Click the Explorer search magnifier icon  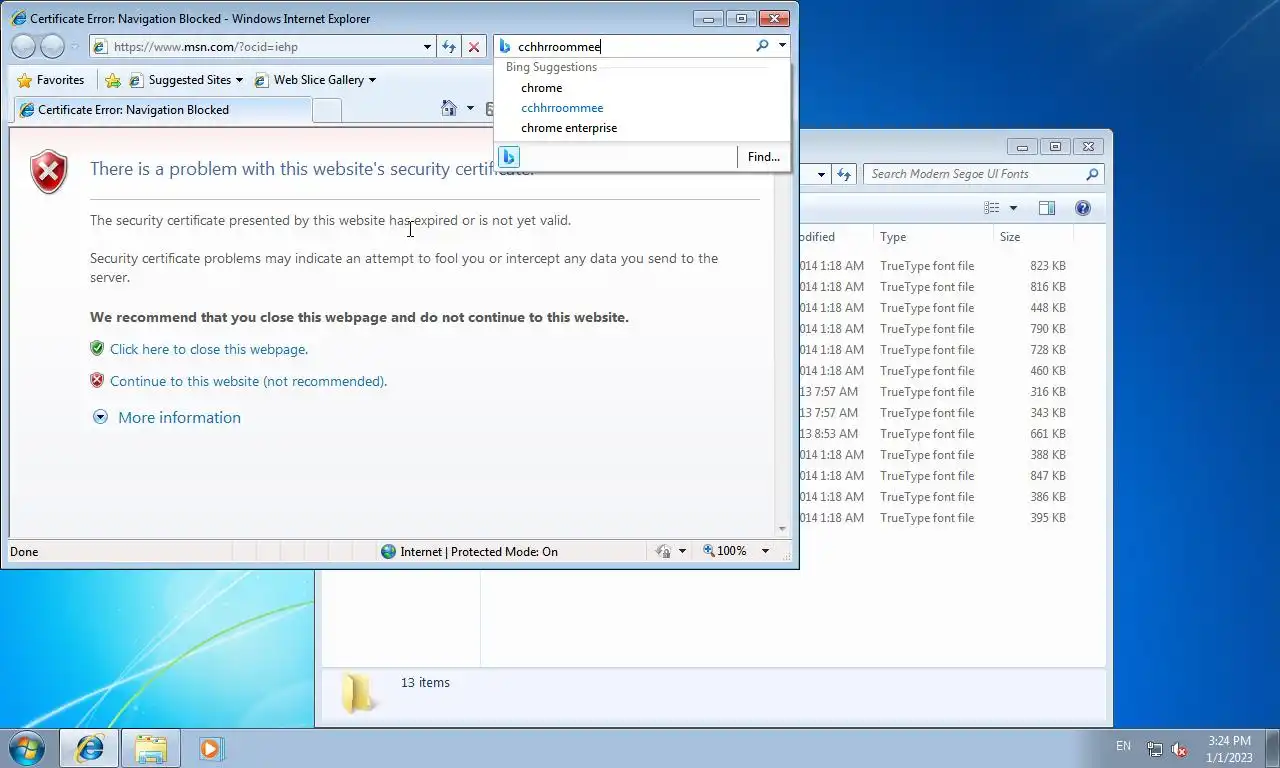click(1092, 174)
